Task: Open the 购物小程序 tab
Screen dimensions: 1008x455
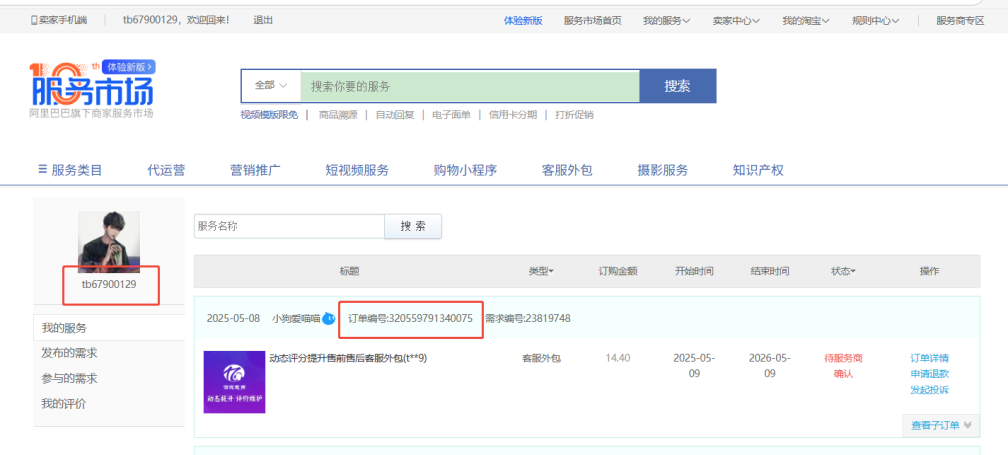Action: [x=465, y=170]
